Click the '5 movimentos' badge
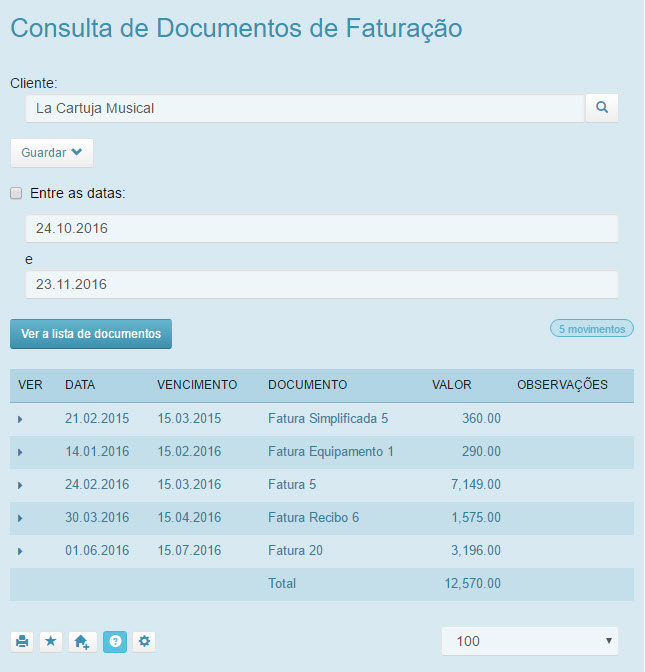The image size is (645, 672). pos(591,328)
